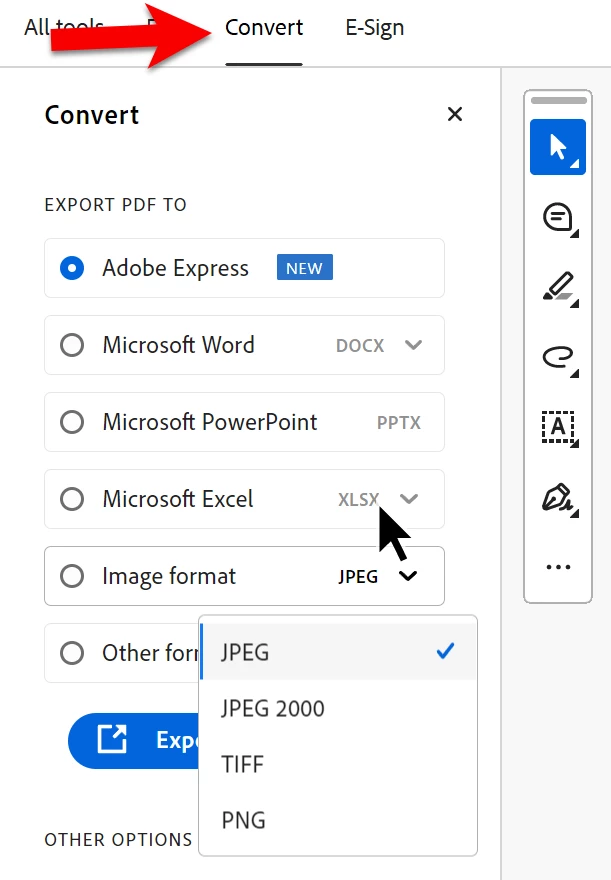Select the Adobe Express radio button
The height and width of the screenshot is (880, 611).
tap(72, 268)
